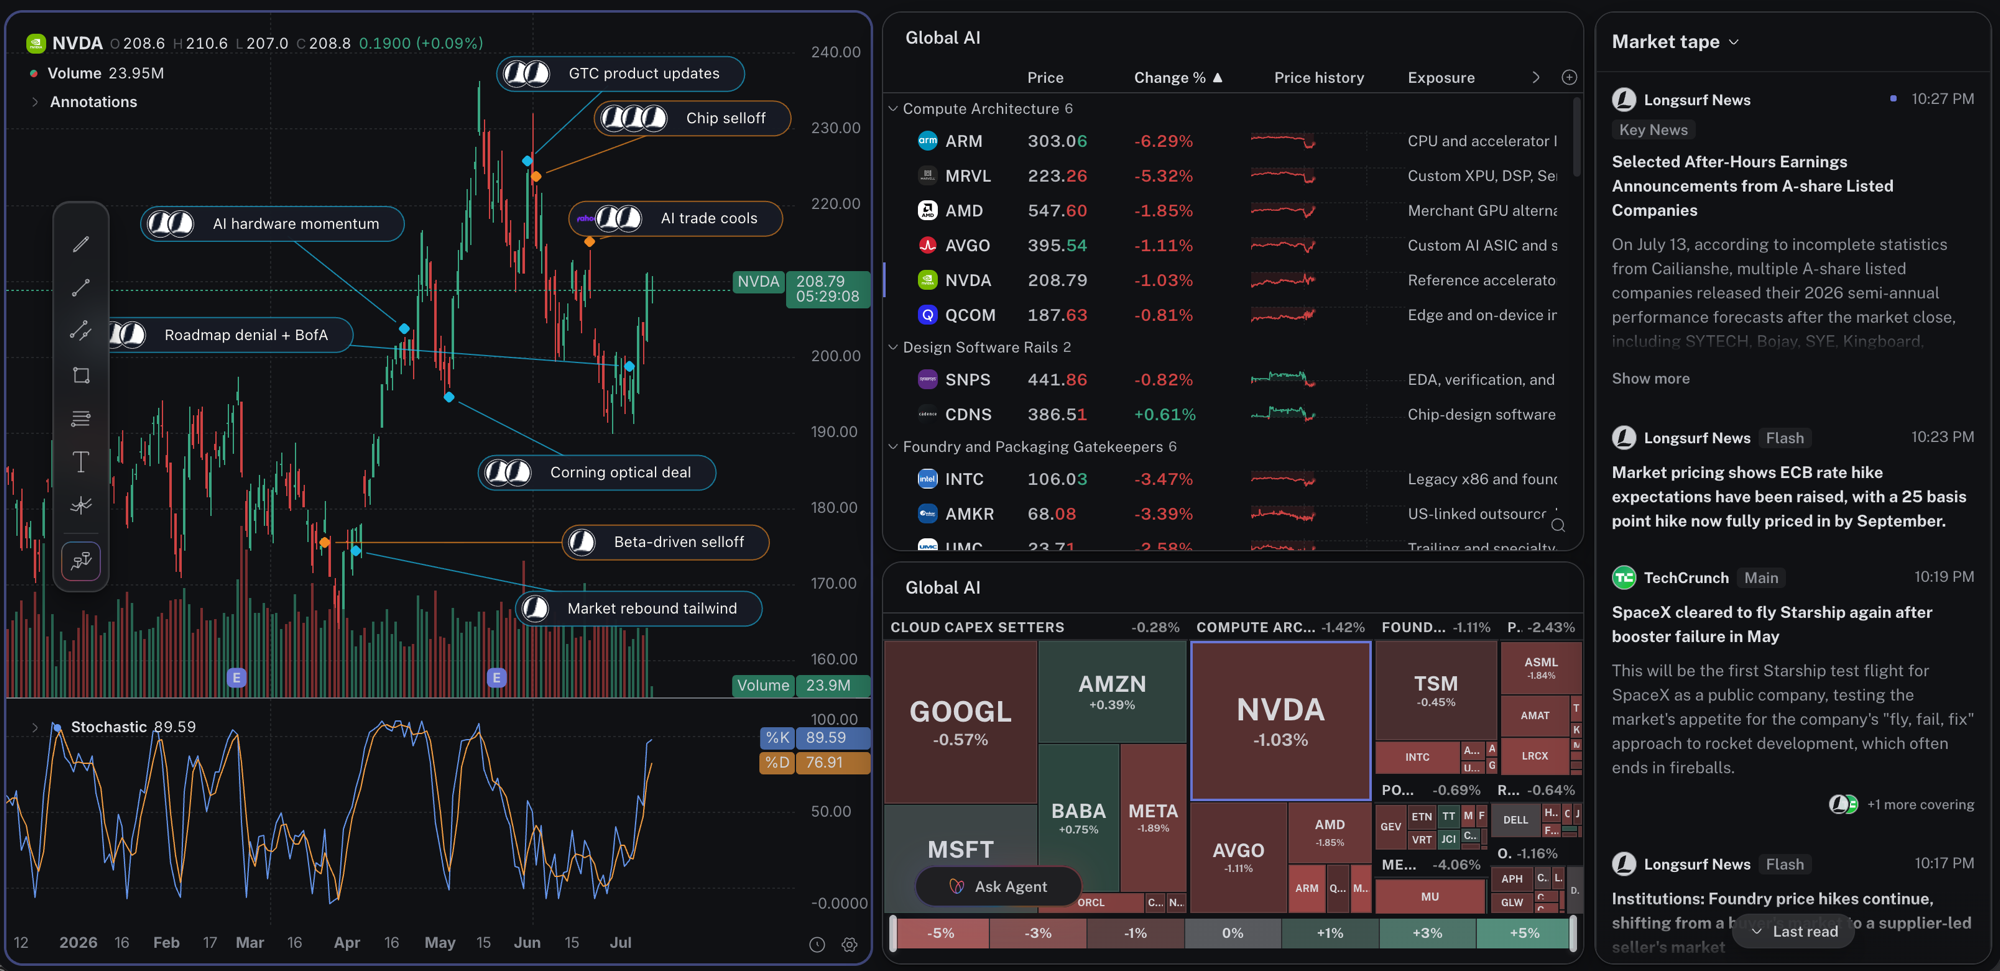The image size is (2000, 971).
Task: Open the GOOGL tile in heatmap
Action: 961,722
